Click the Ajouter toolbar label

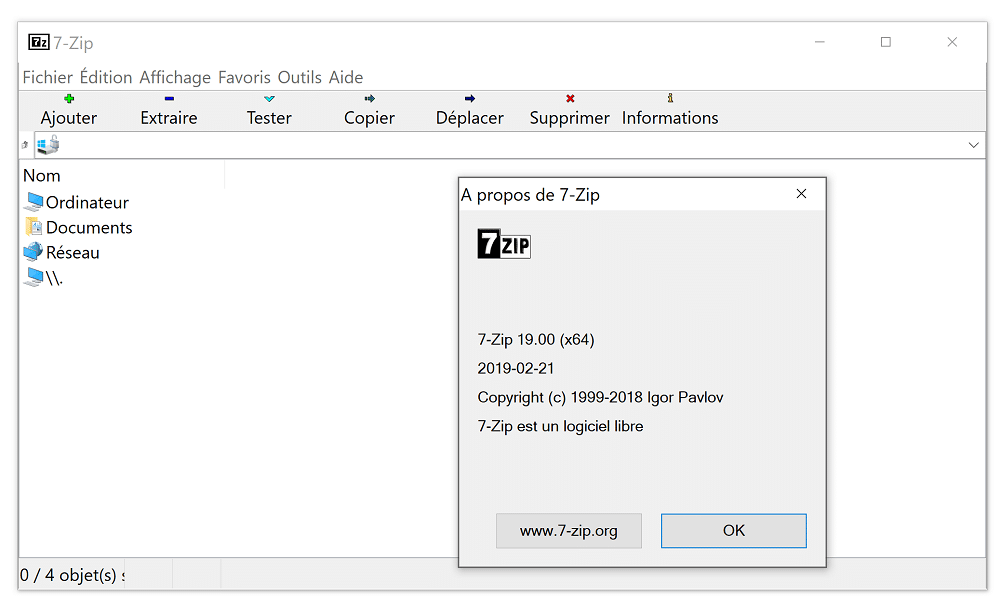tap(69, 118)
